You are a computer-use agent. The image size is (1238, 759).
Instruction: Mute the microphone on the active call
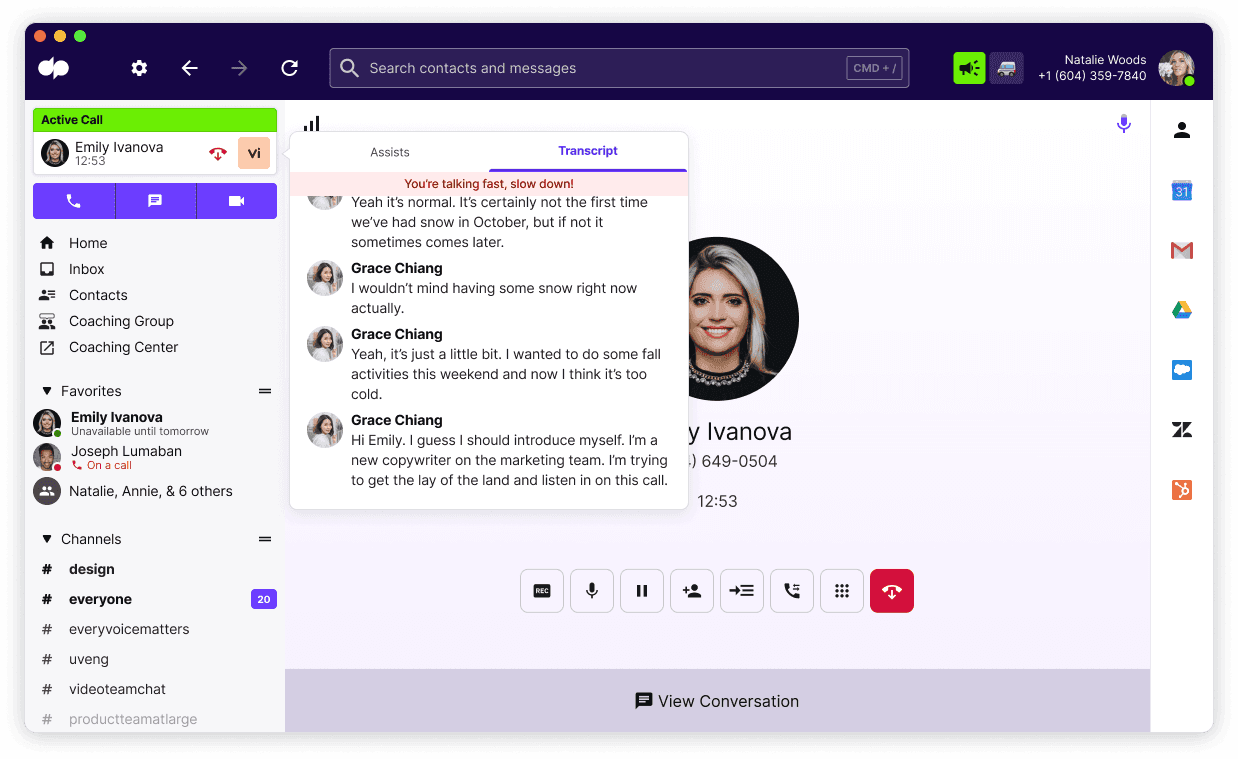point(591,590)
